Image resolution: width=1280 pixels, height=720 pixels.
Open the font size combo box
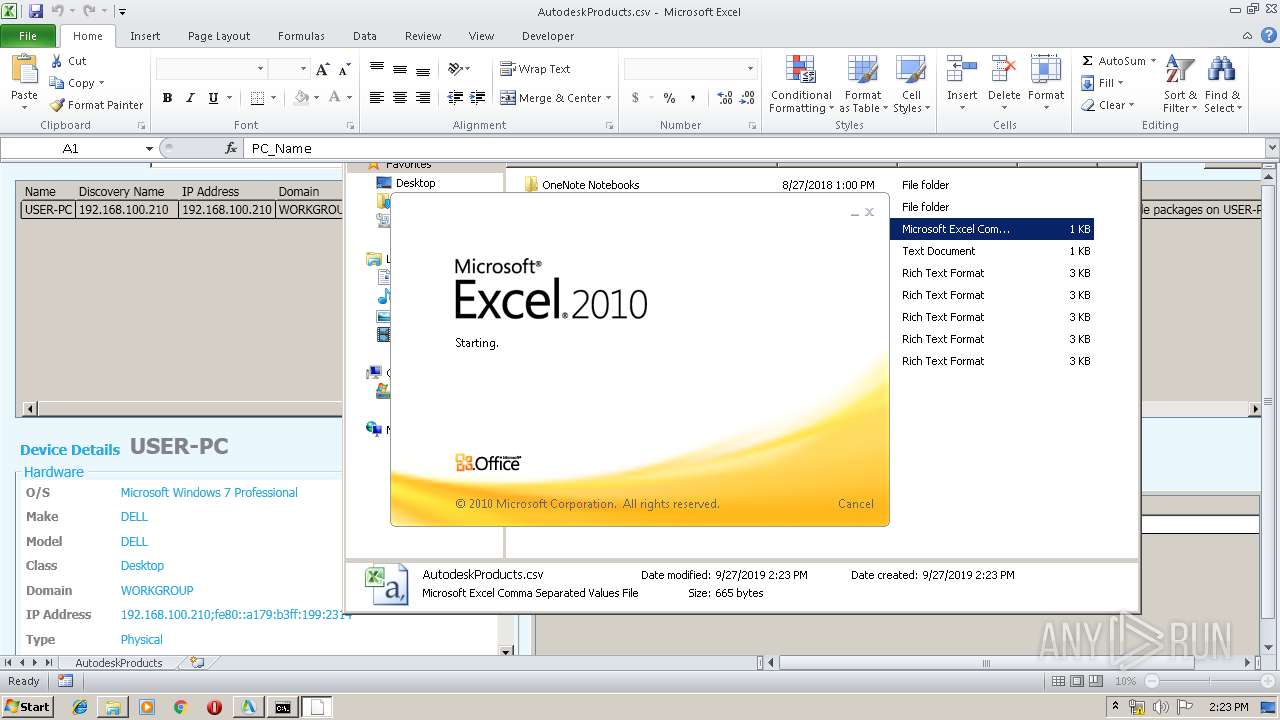[x=288, y=69]
